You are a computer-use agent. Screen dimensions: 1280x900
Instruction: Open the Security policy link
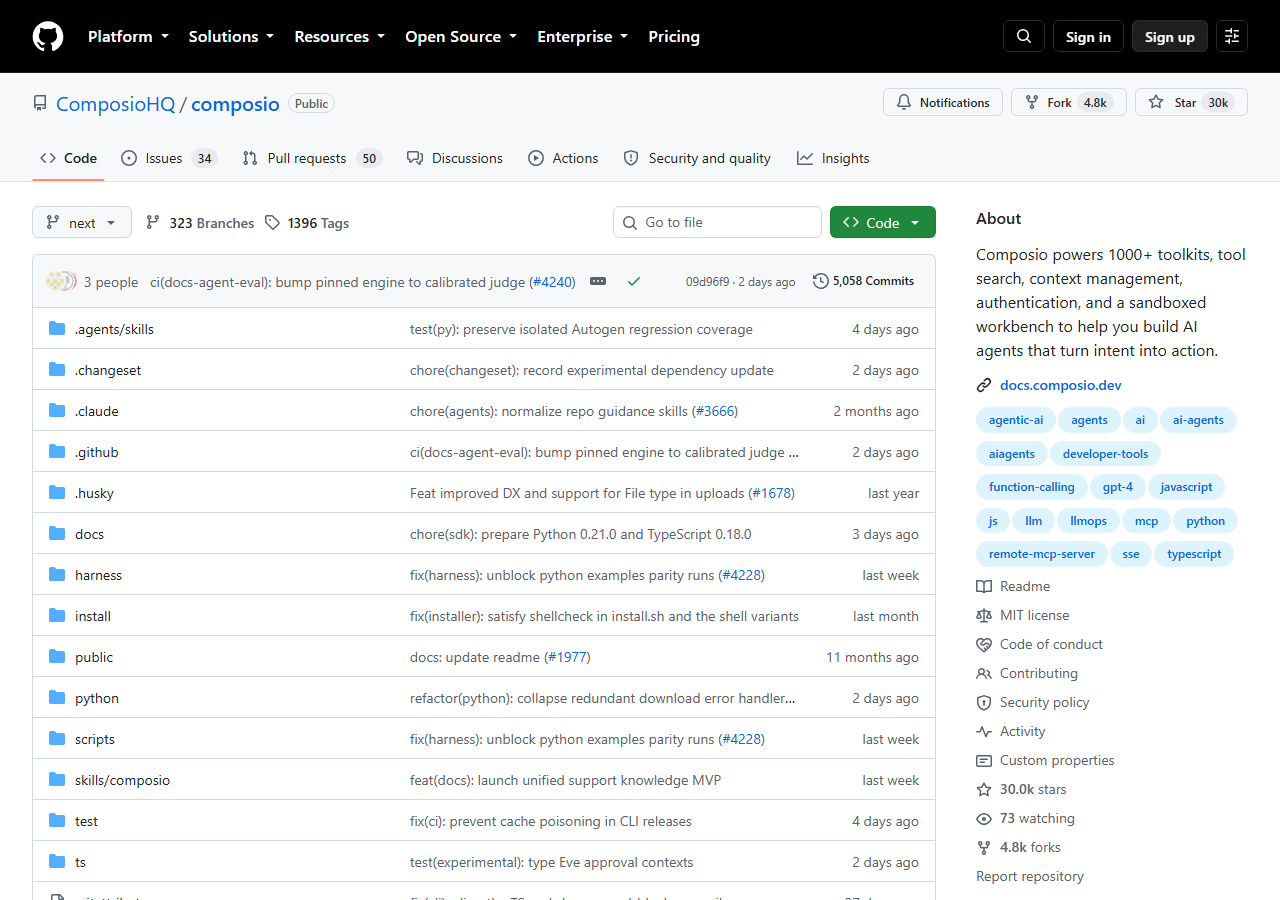pyautogui.click(x=1033, y=702)
